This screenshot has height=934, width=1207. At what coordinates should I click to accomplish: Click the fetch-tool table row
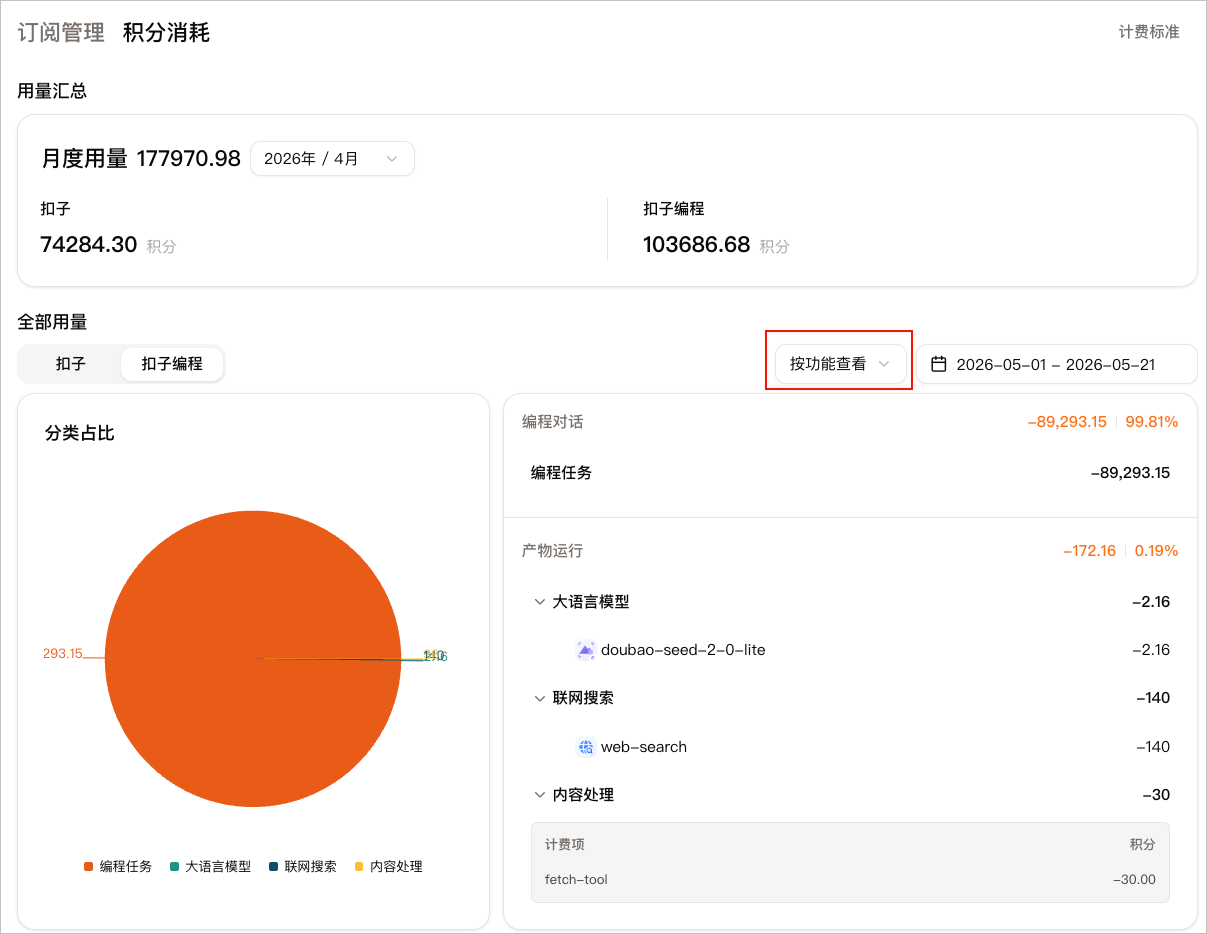pos(850,880)
